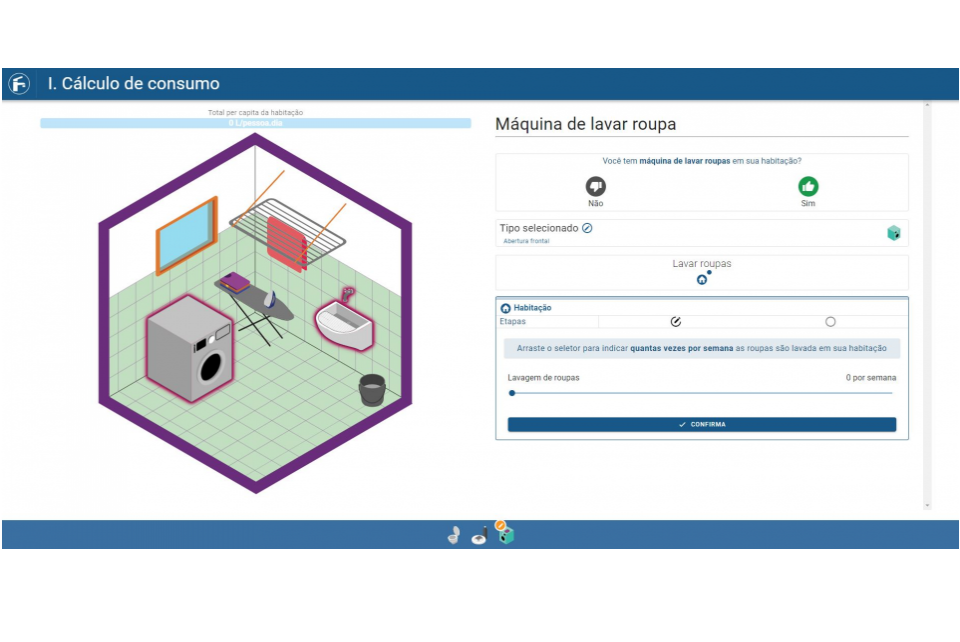Click the Abertura frontal type link
Screen dimensions: 960x642
point(526,241)
